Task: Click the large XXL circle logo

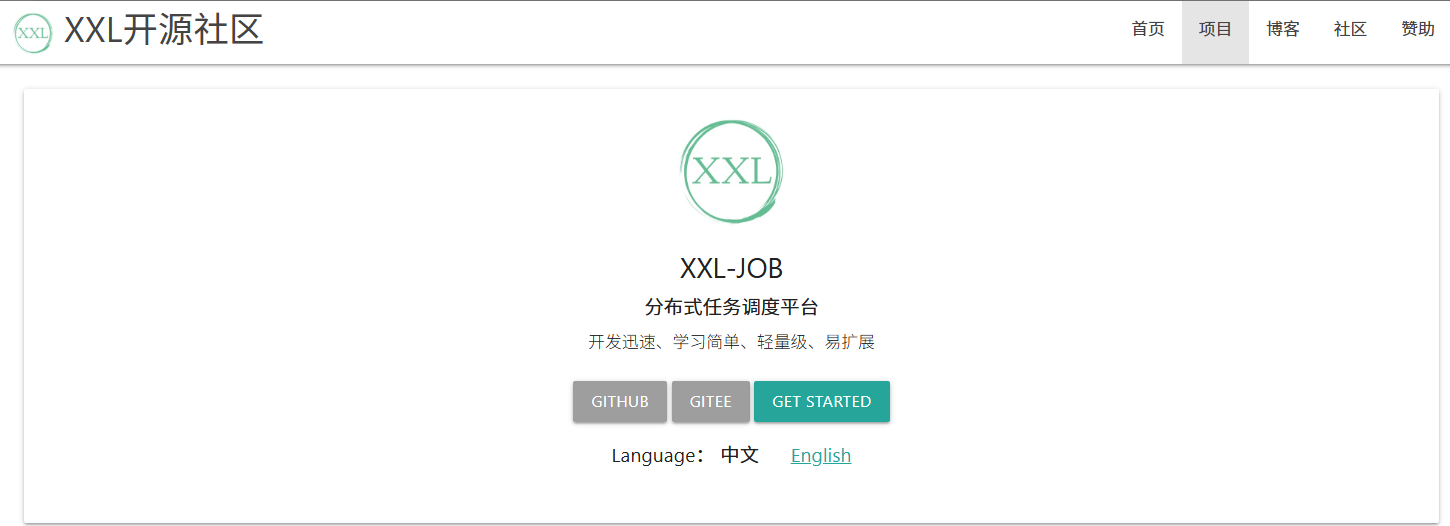Action: click(x=731, y=171)
